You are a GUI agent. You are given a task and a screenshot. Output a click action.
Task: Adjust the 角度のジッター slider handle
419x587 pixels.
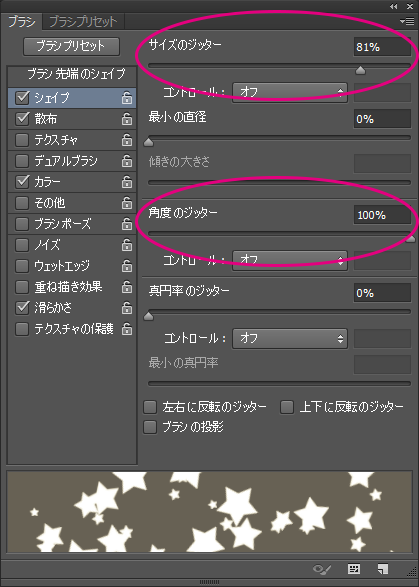click(x=411, y=238)
